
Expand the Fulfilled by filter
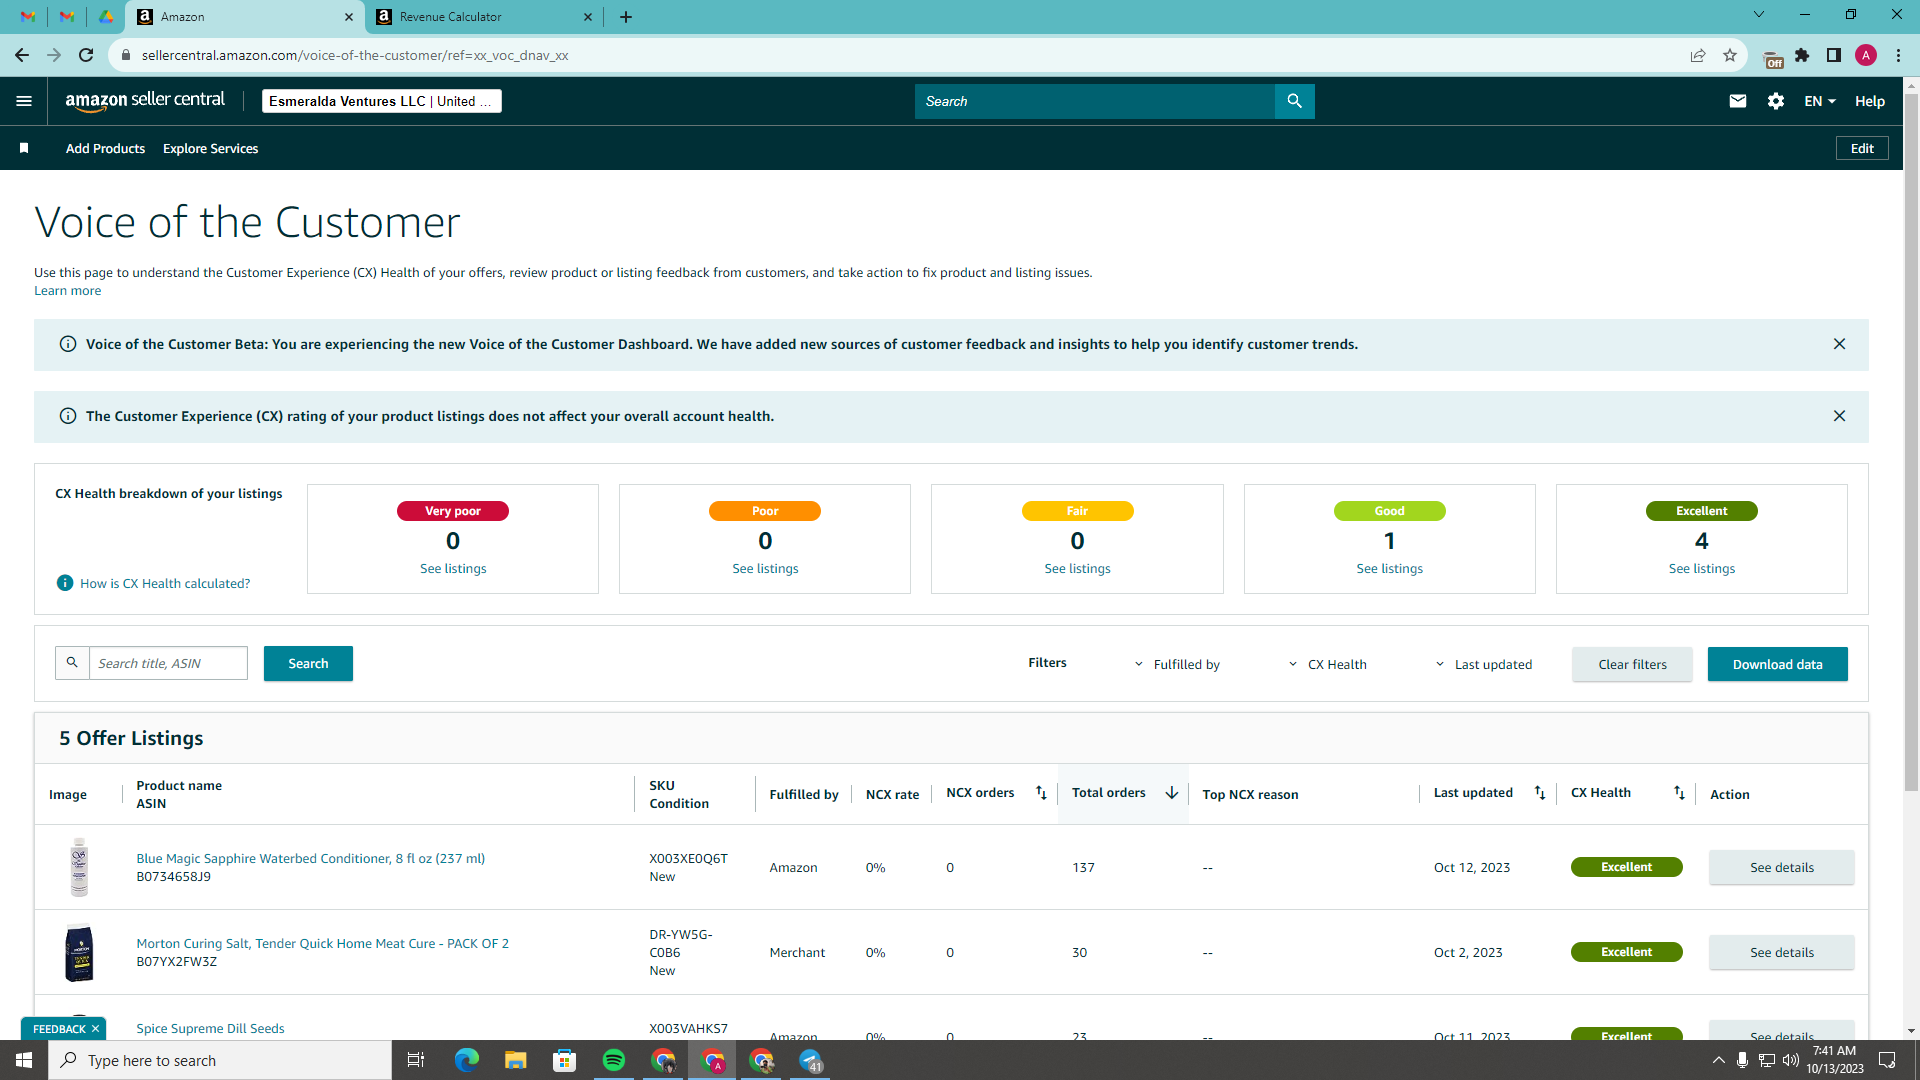[1177, 664]
